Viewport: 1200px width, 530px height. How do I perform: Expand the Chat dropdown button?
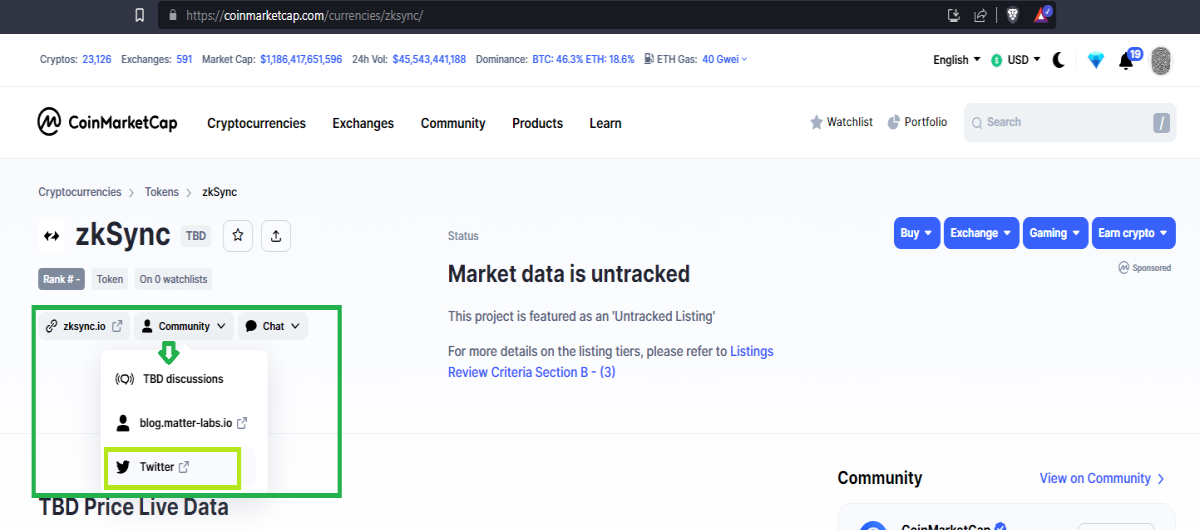click(273, 326)
